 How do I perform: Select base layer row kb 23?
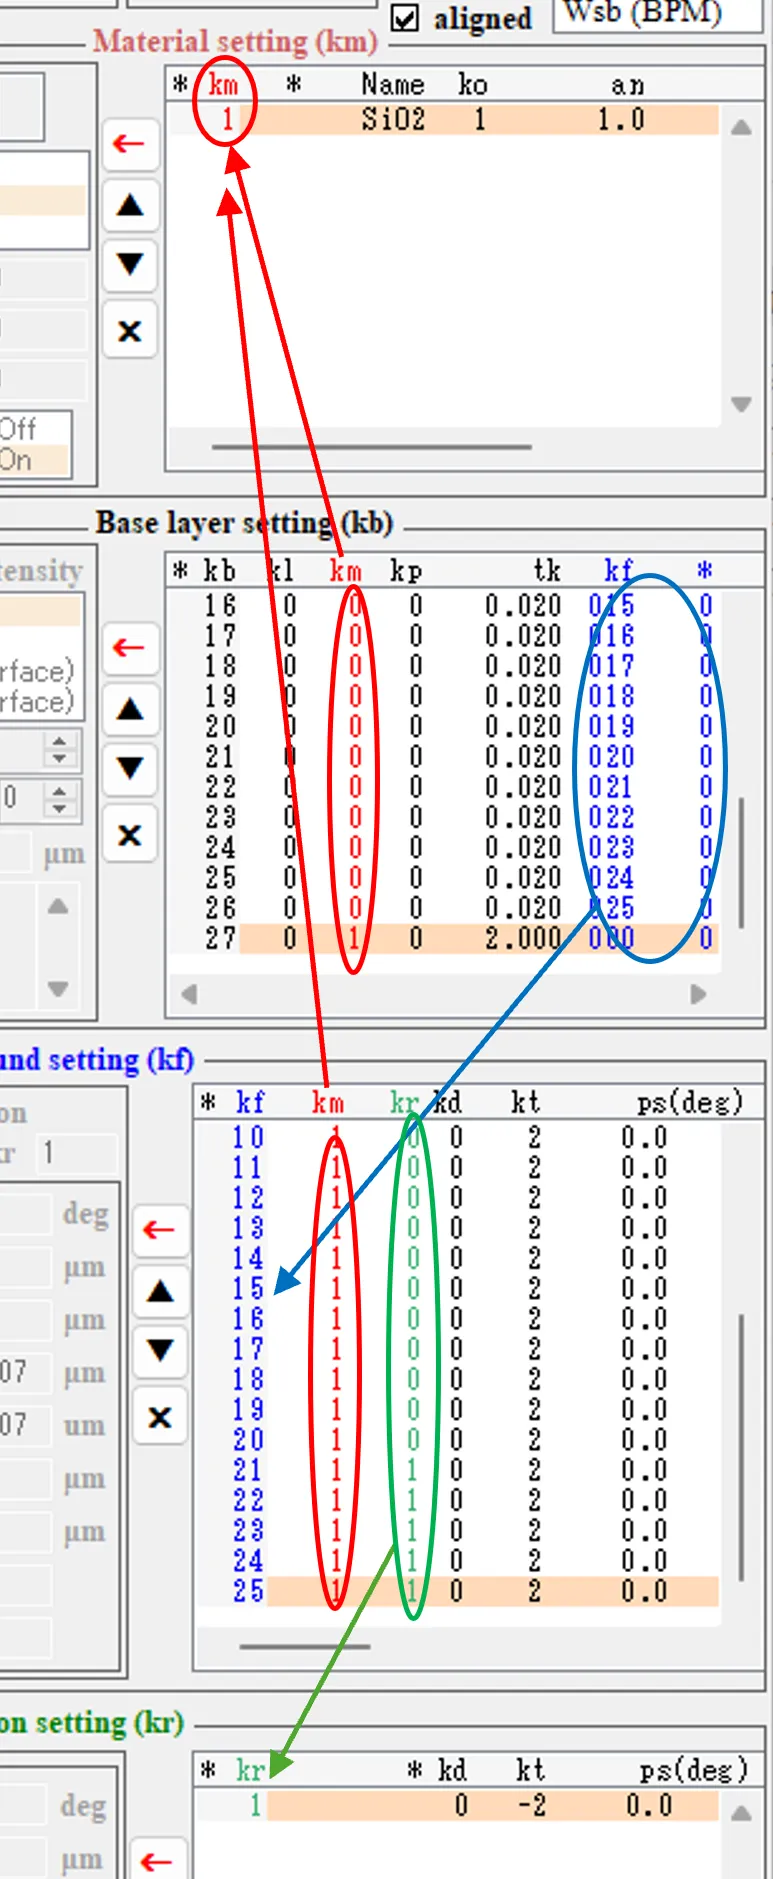(444, 817)
